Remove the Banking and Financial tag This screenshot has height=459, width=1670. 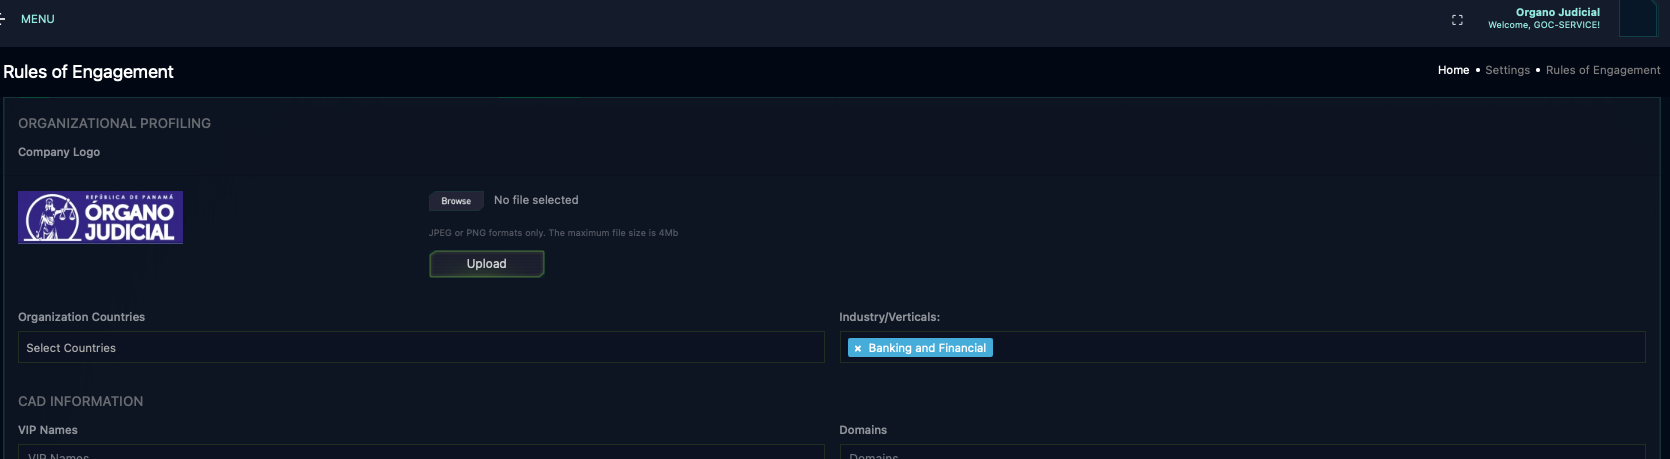(x=858, y=348)
